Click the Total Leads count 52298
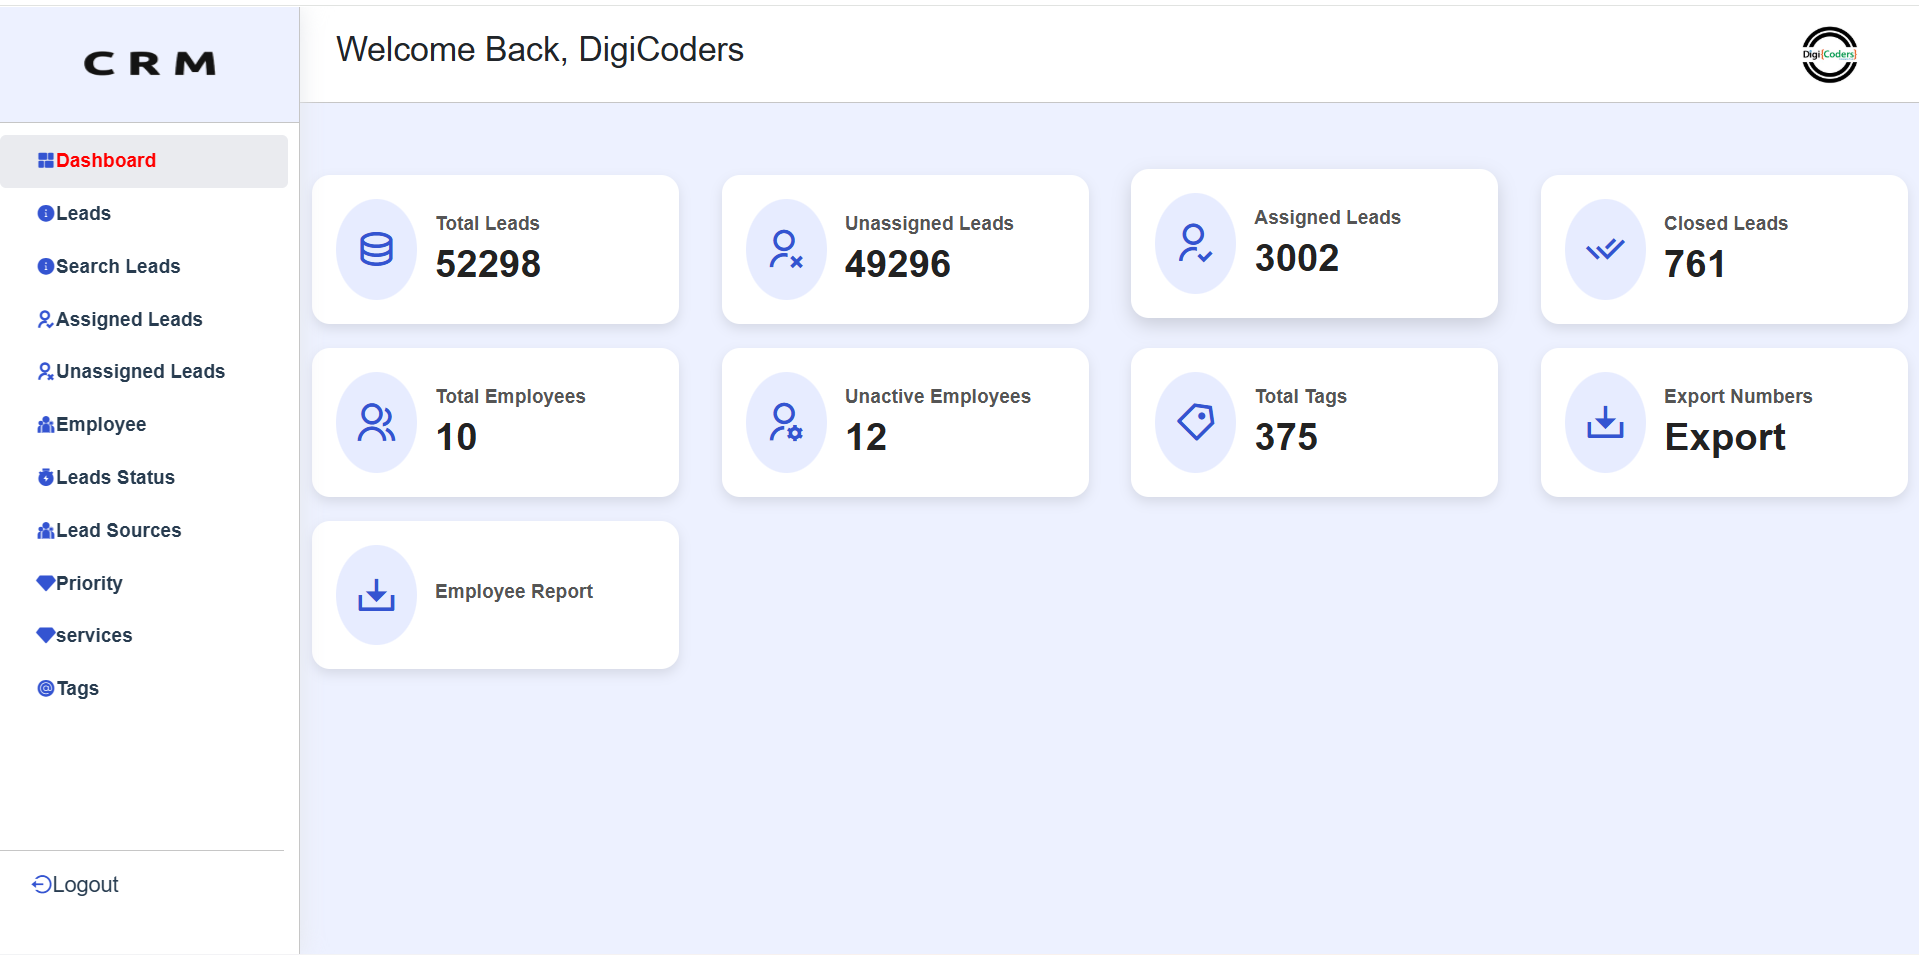 click(488, 264)
